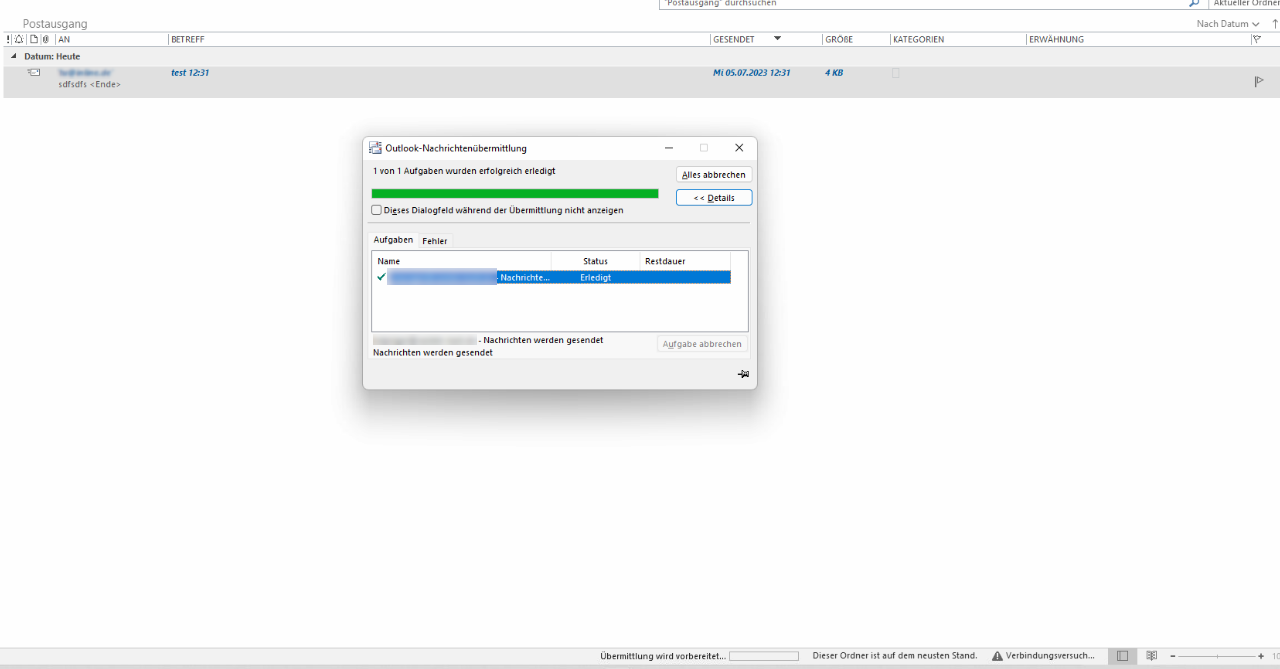This screenshot has width=1280, height=669.
Task: Zoom out with the minus icon
Action: pyautogui.click(x=1173, y=656)
